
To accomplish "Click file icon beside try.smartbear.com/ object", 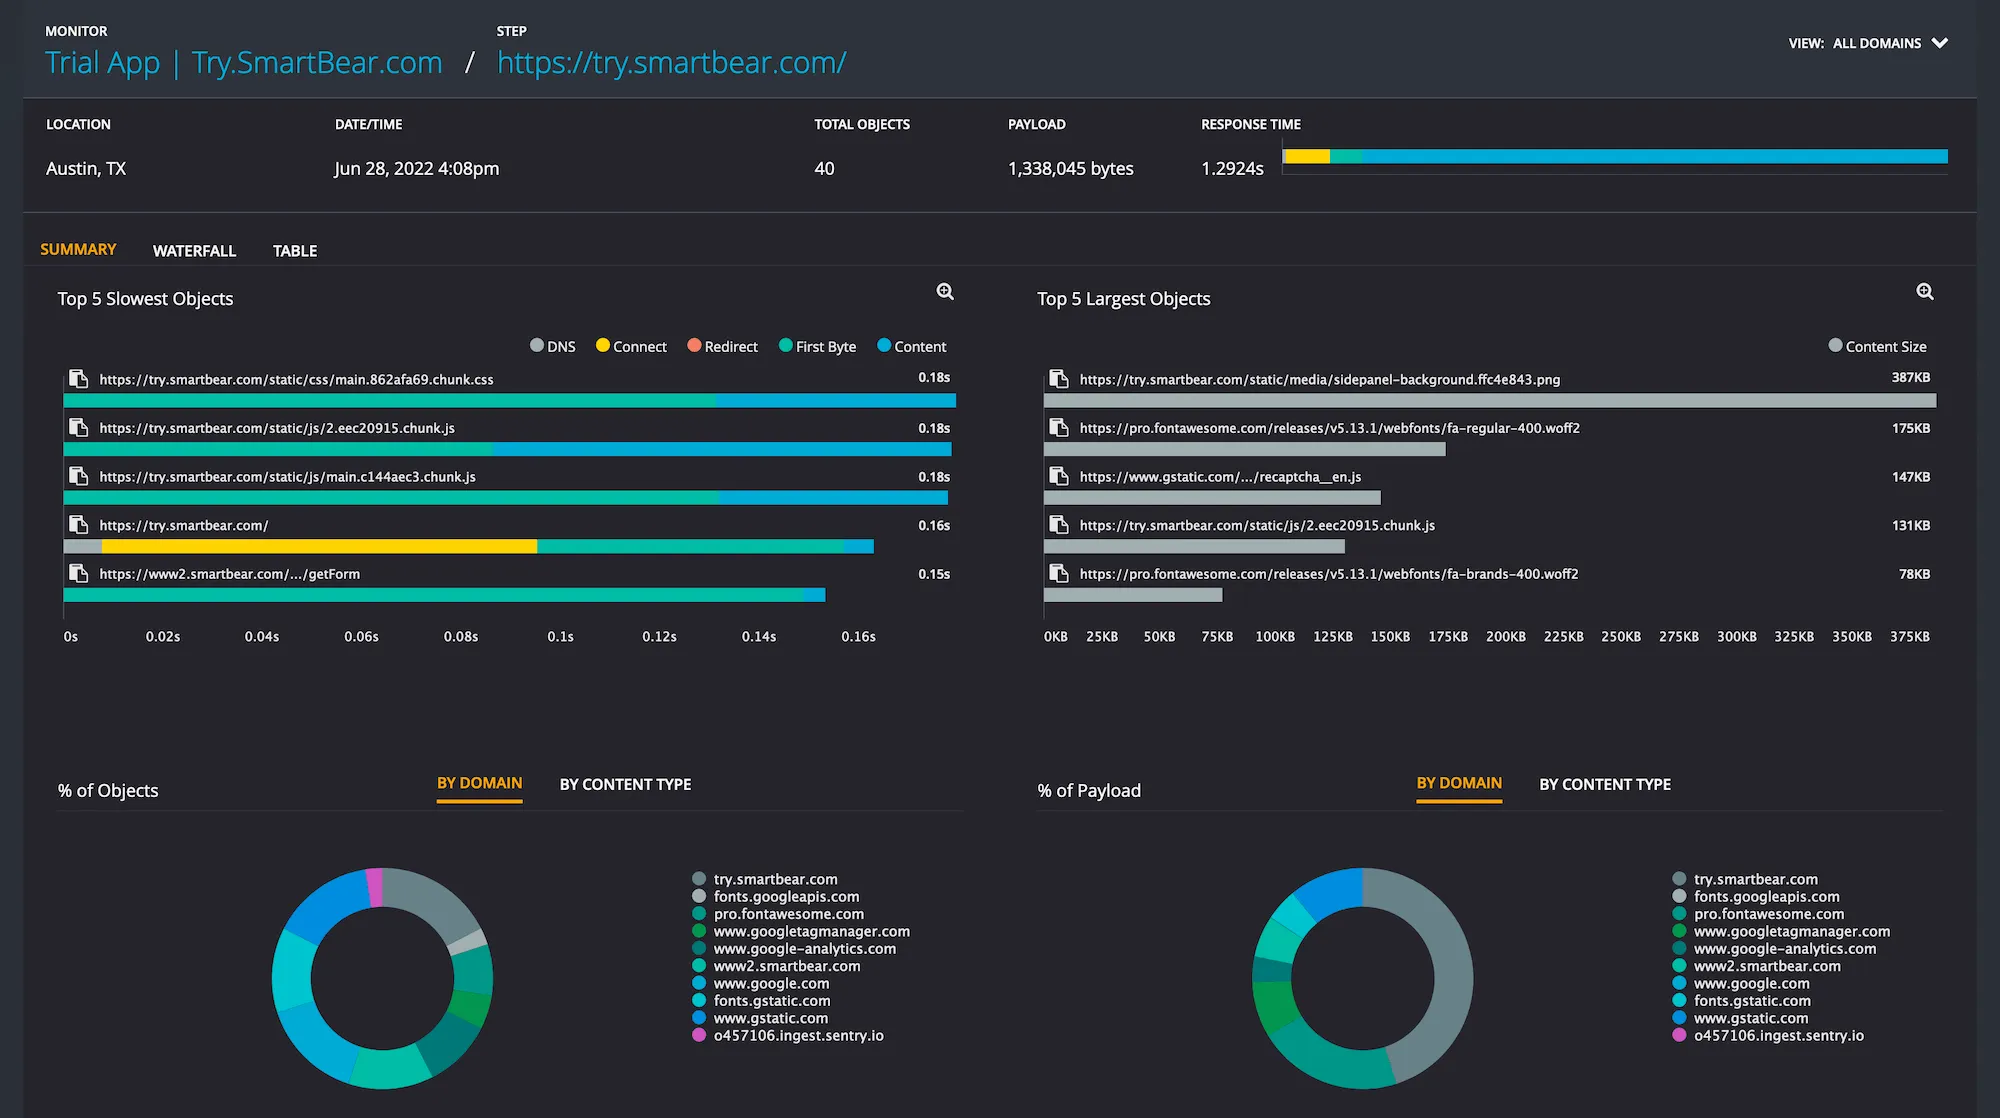I will pyautogui.click(x=78, y=525).
